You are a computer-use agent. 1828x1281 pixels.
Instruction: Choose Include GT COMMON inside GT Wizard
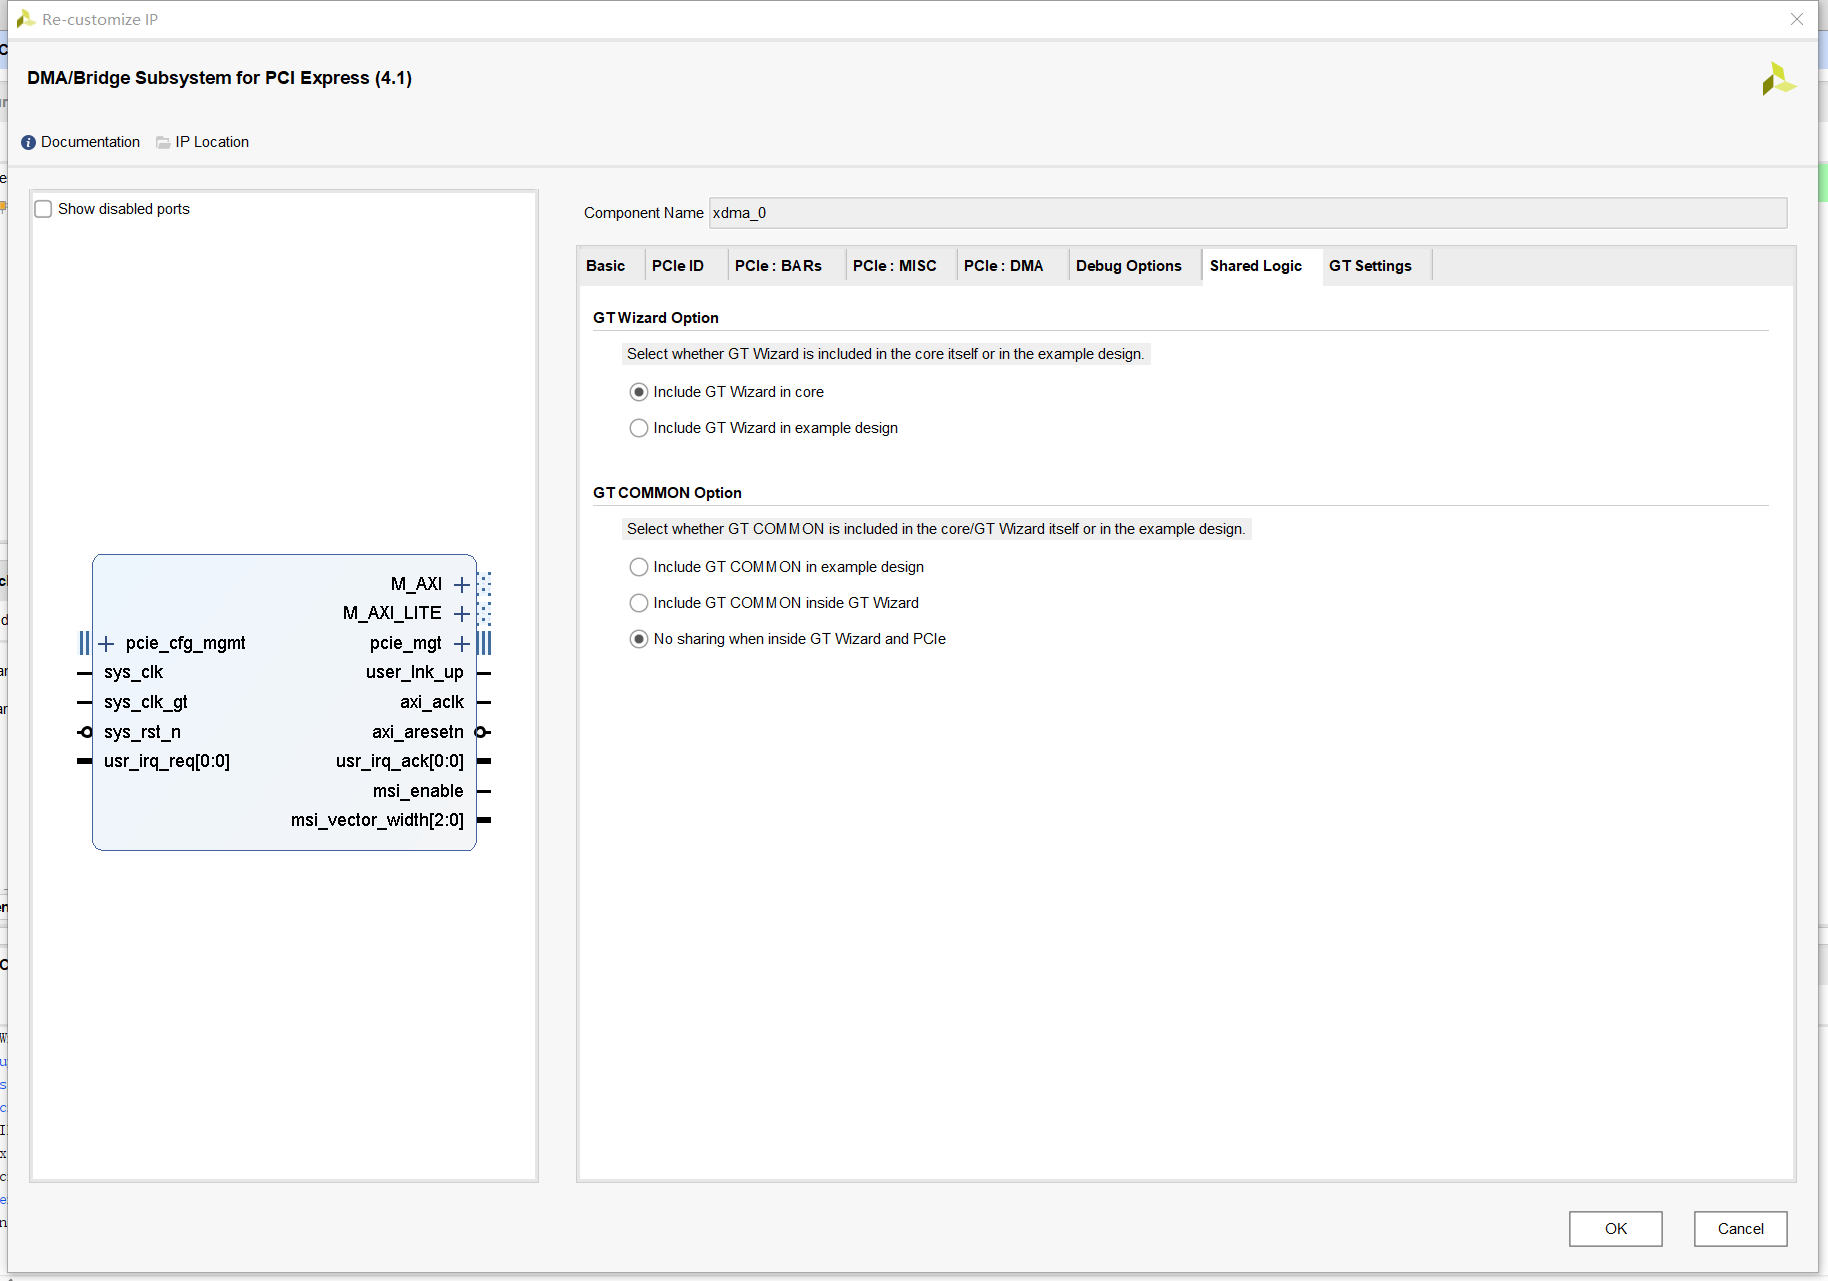tap(639, 603)
